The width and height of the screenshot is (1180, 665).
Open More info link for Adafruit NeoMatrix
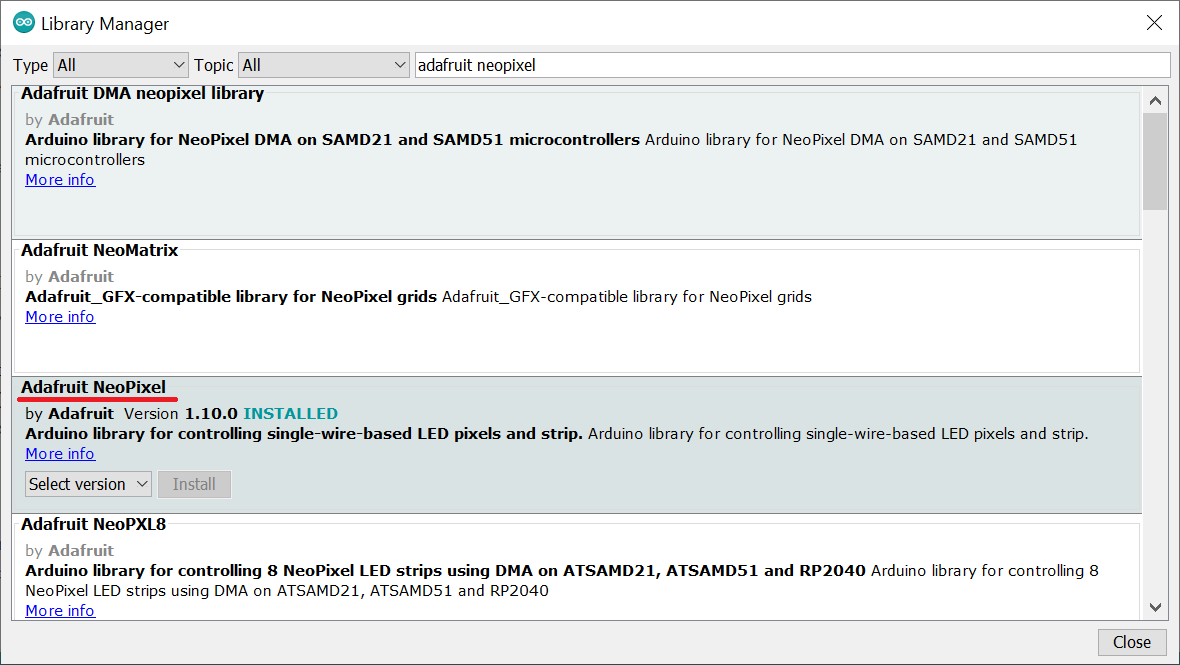60,317
